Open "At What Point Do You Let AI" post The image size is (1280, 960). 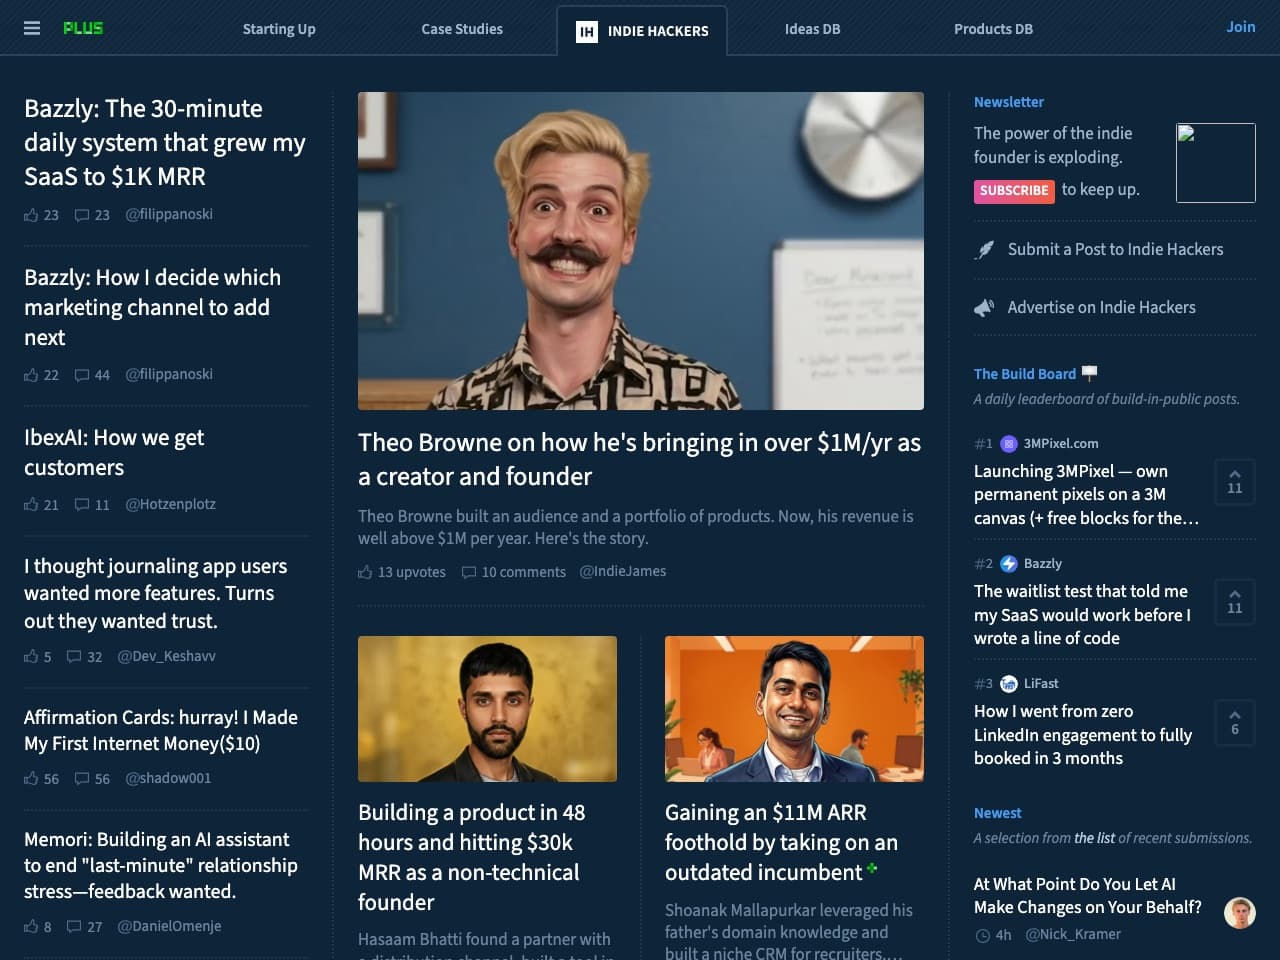point(1088,896)
